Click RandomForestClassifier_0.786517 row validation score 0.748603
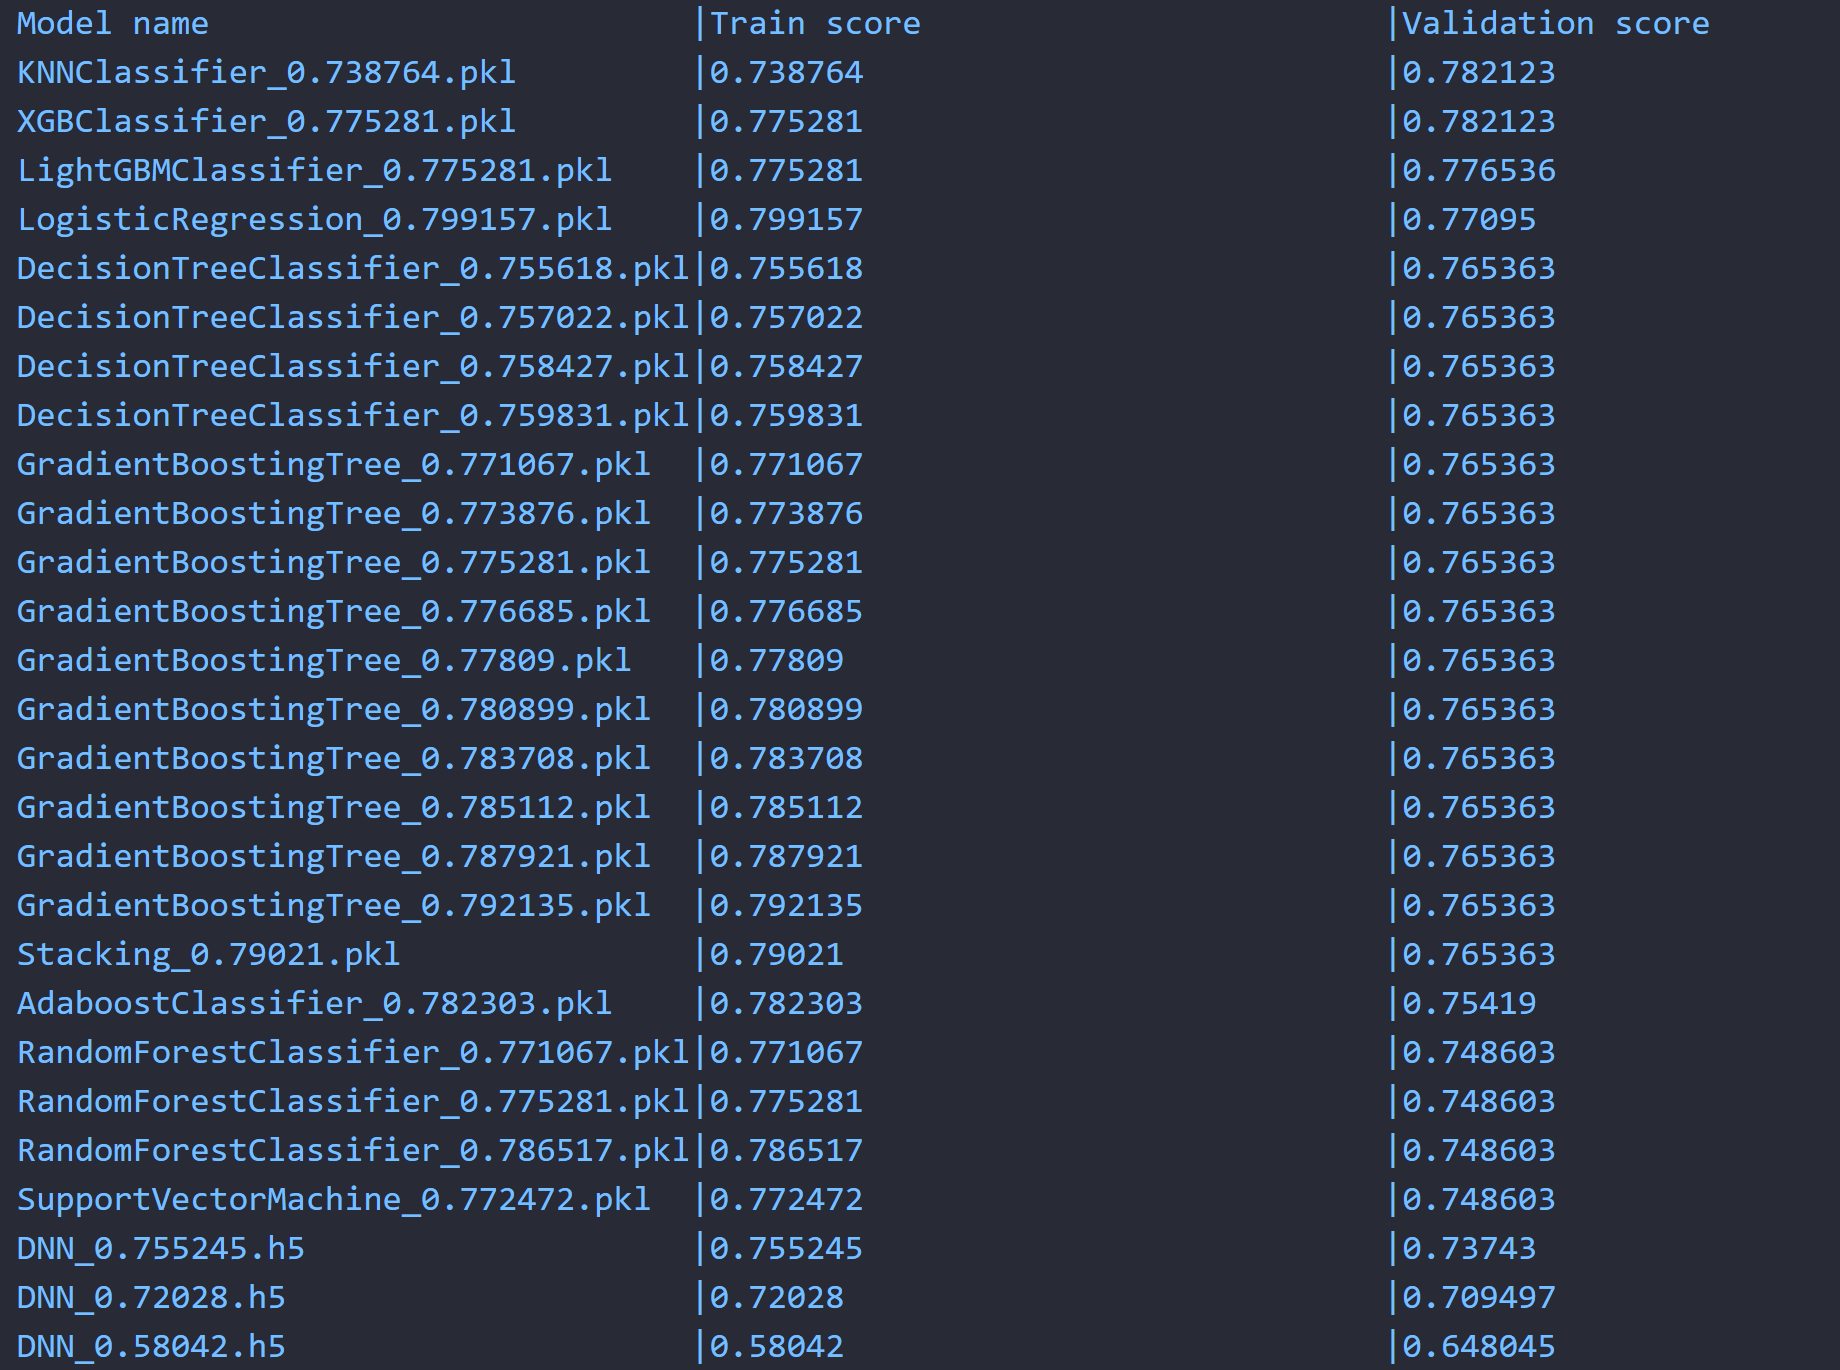1840x1370 pixels. coord(1479,1151)
